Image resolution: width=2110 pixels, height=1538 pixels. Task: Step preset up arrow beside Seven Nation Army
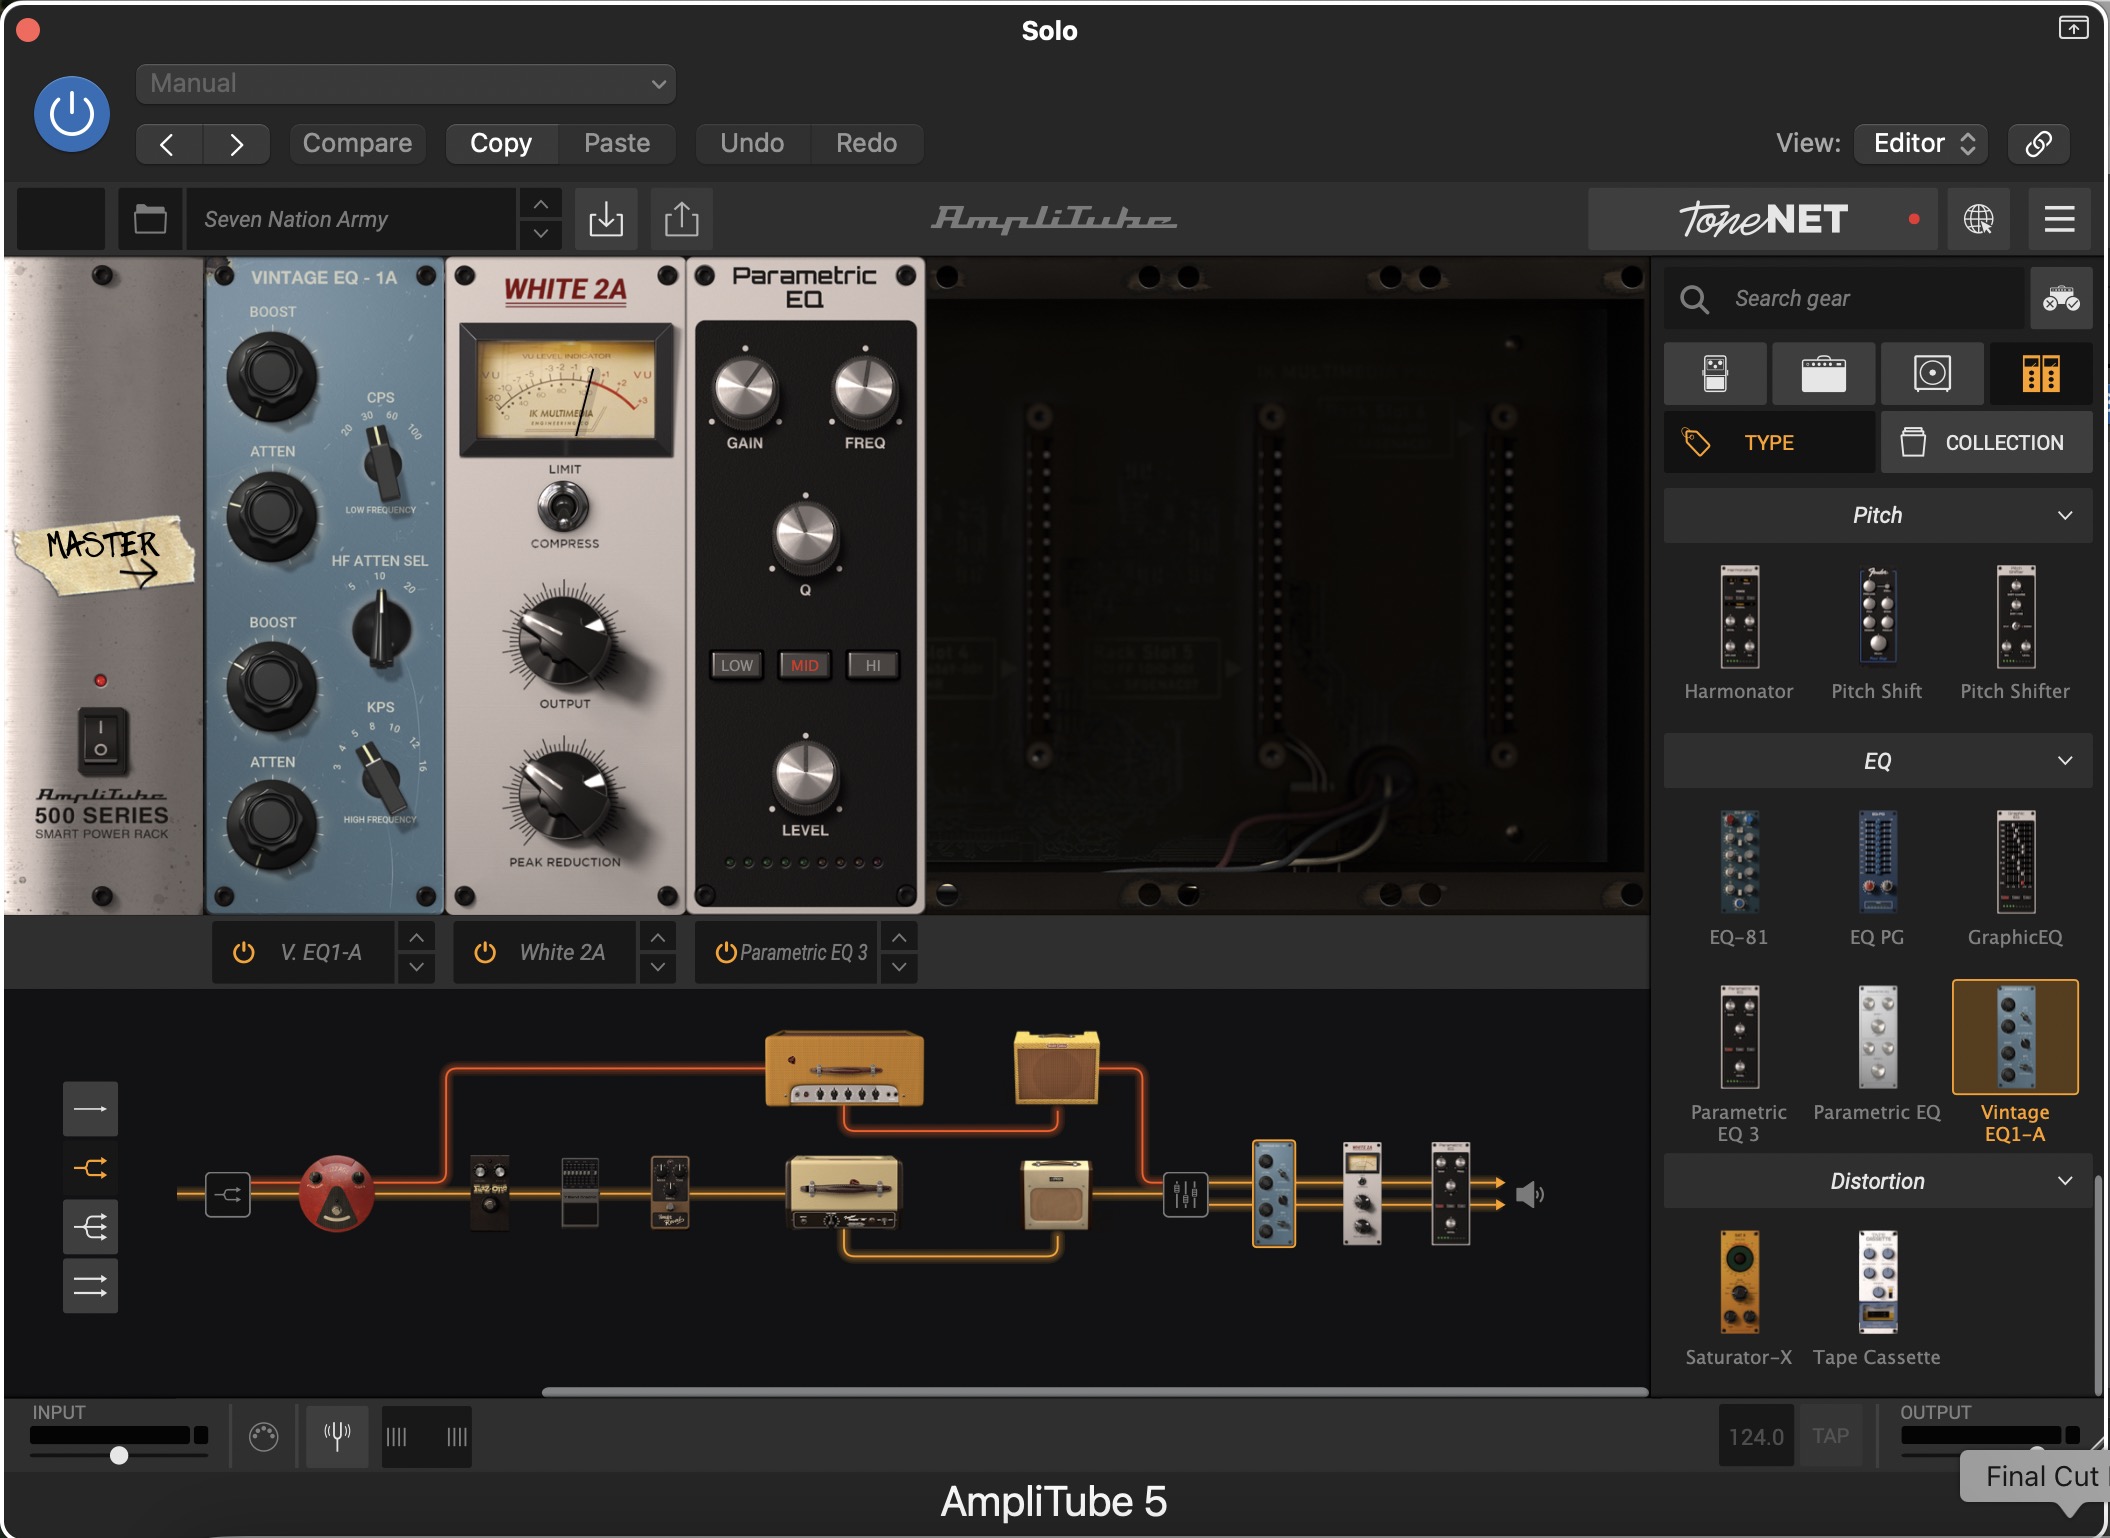click(540, 204)
